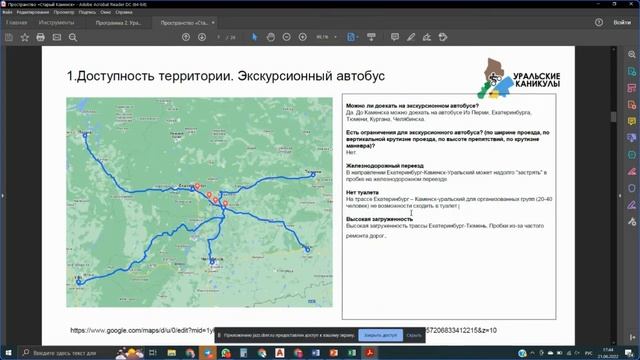Open the File menu
This screenshot has height=360, width=640.
pyautogui.click(x=7, y=12)
